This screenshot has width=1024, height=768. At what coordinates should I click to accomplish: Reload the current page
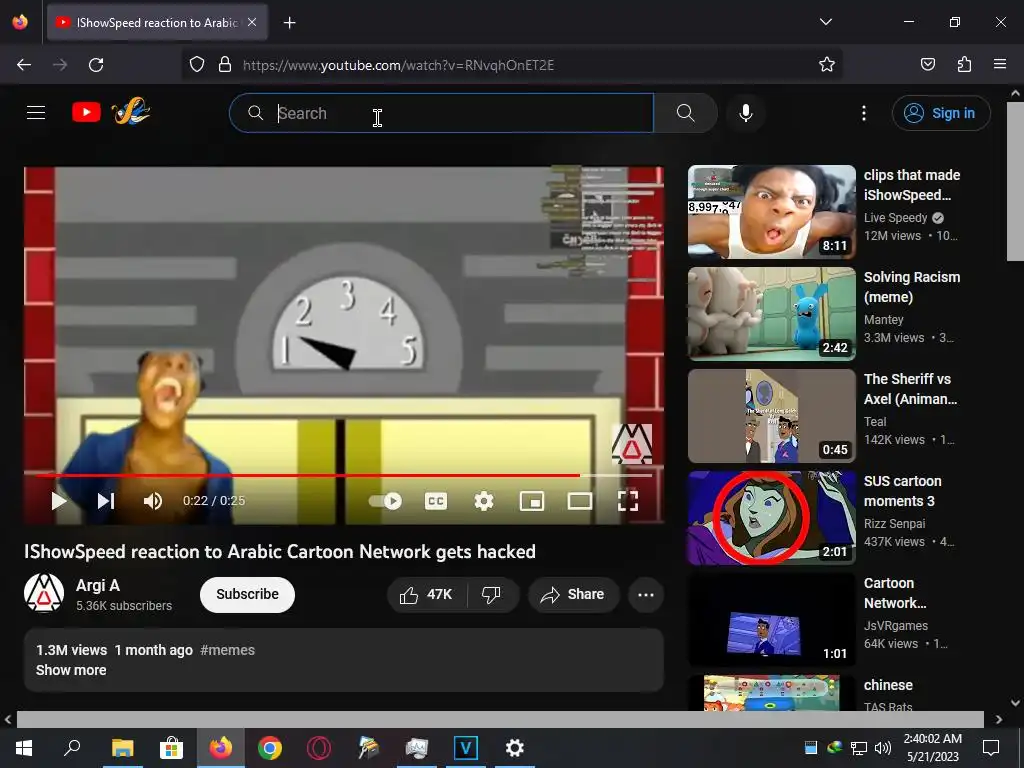[x=96, y=65]
